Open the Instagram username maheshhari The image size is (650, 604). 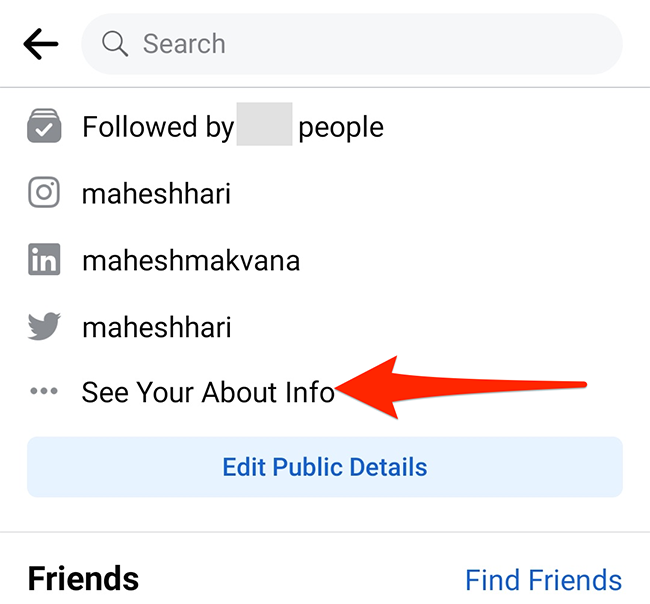tap(156, 193)
